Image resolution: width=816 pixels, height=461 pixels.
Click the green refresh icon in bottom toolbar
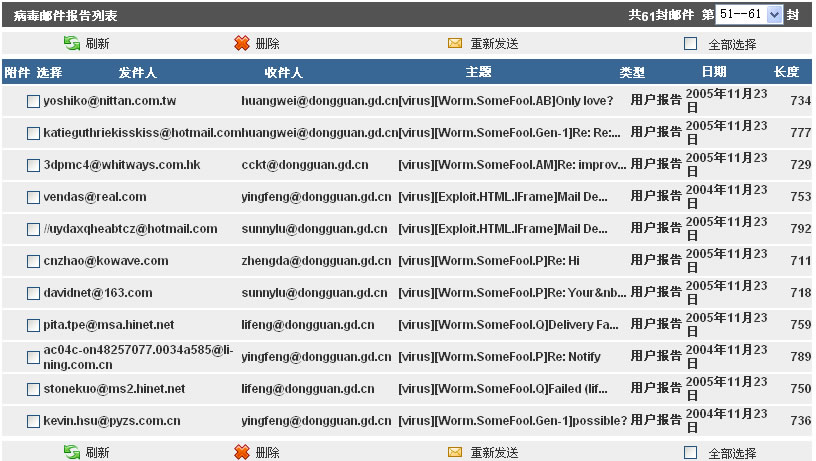click(x=71, y=453)
